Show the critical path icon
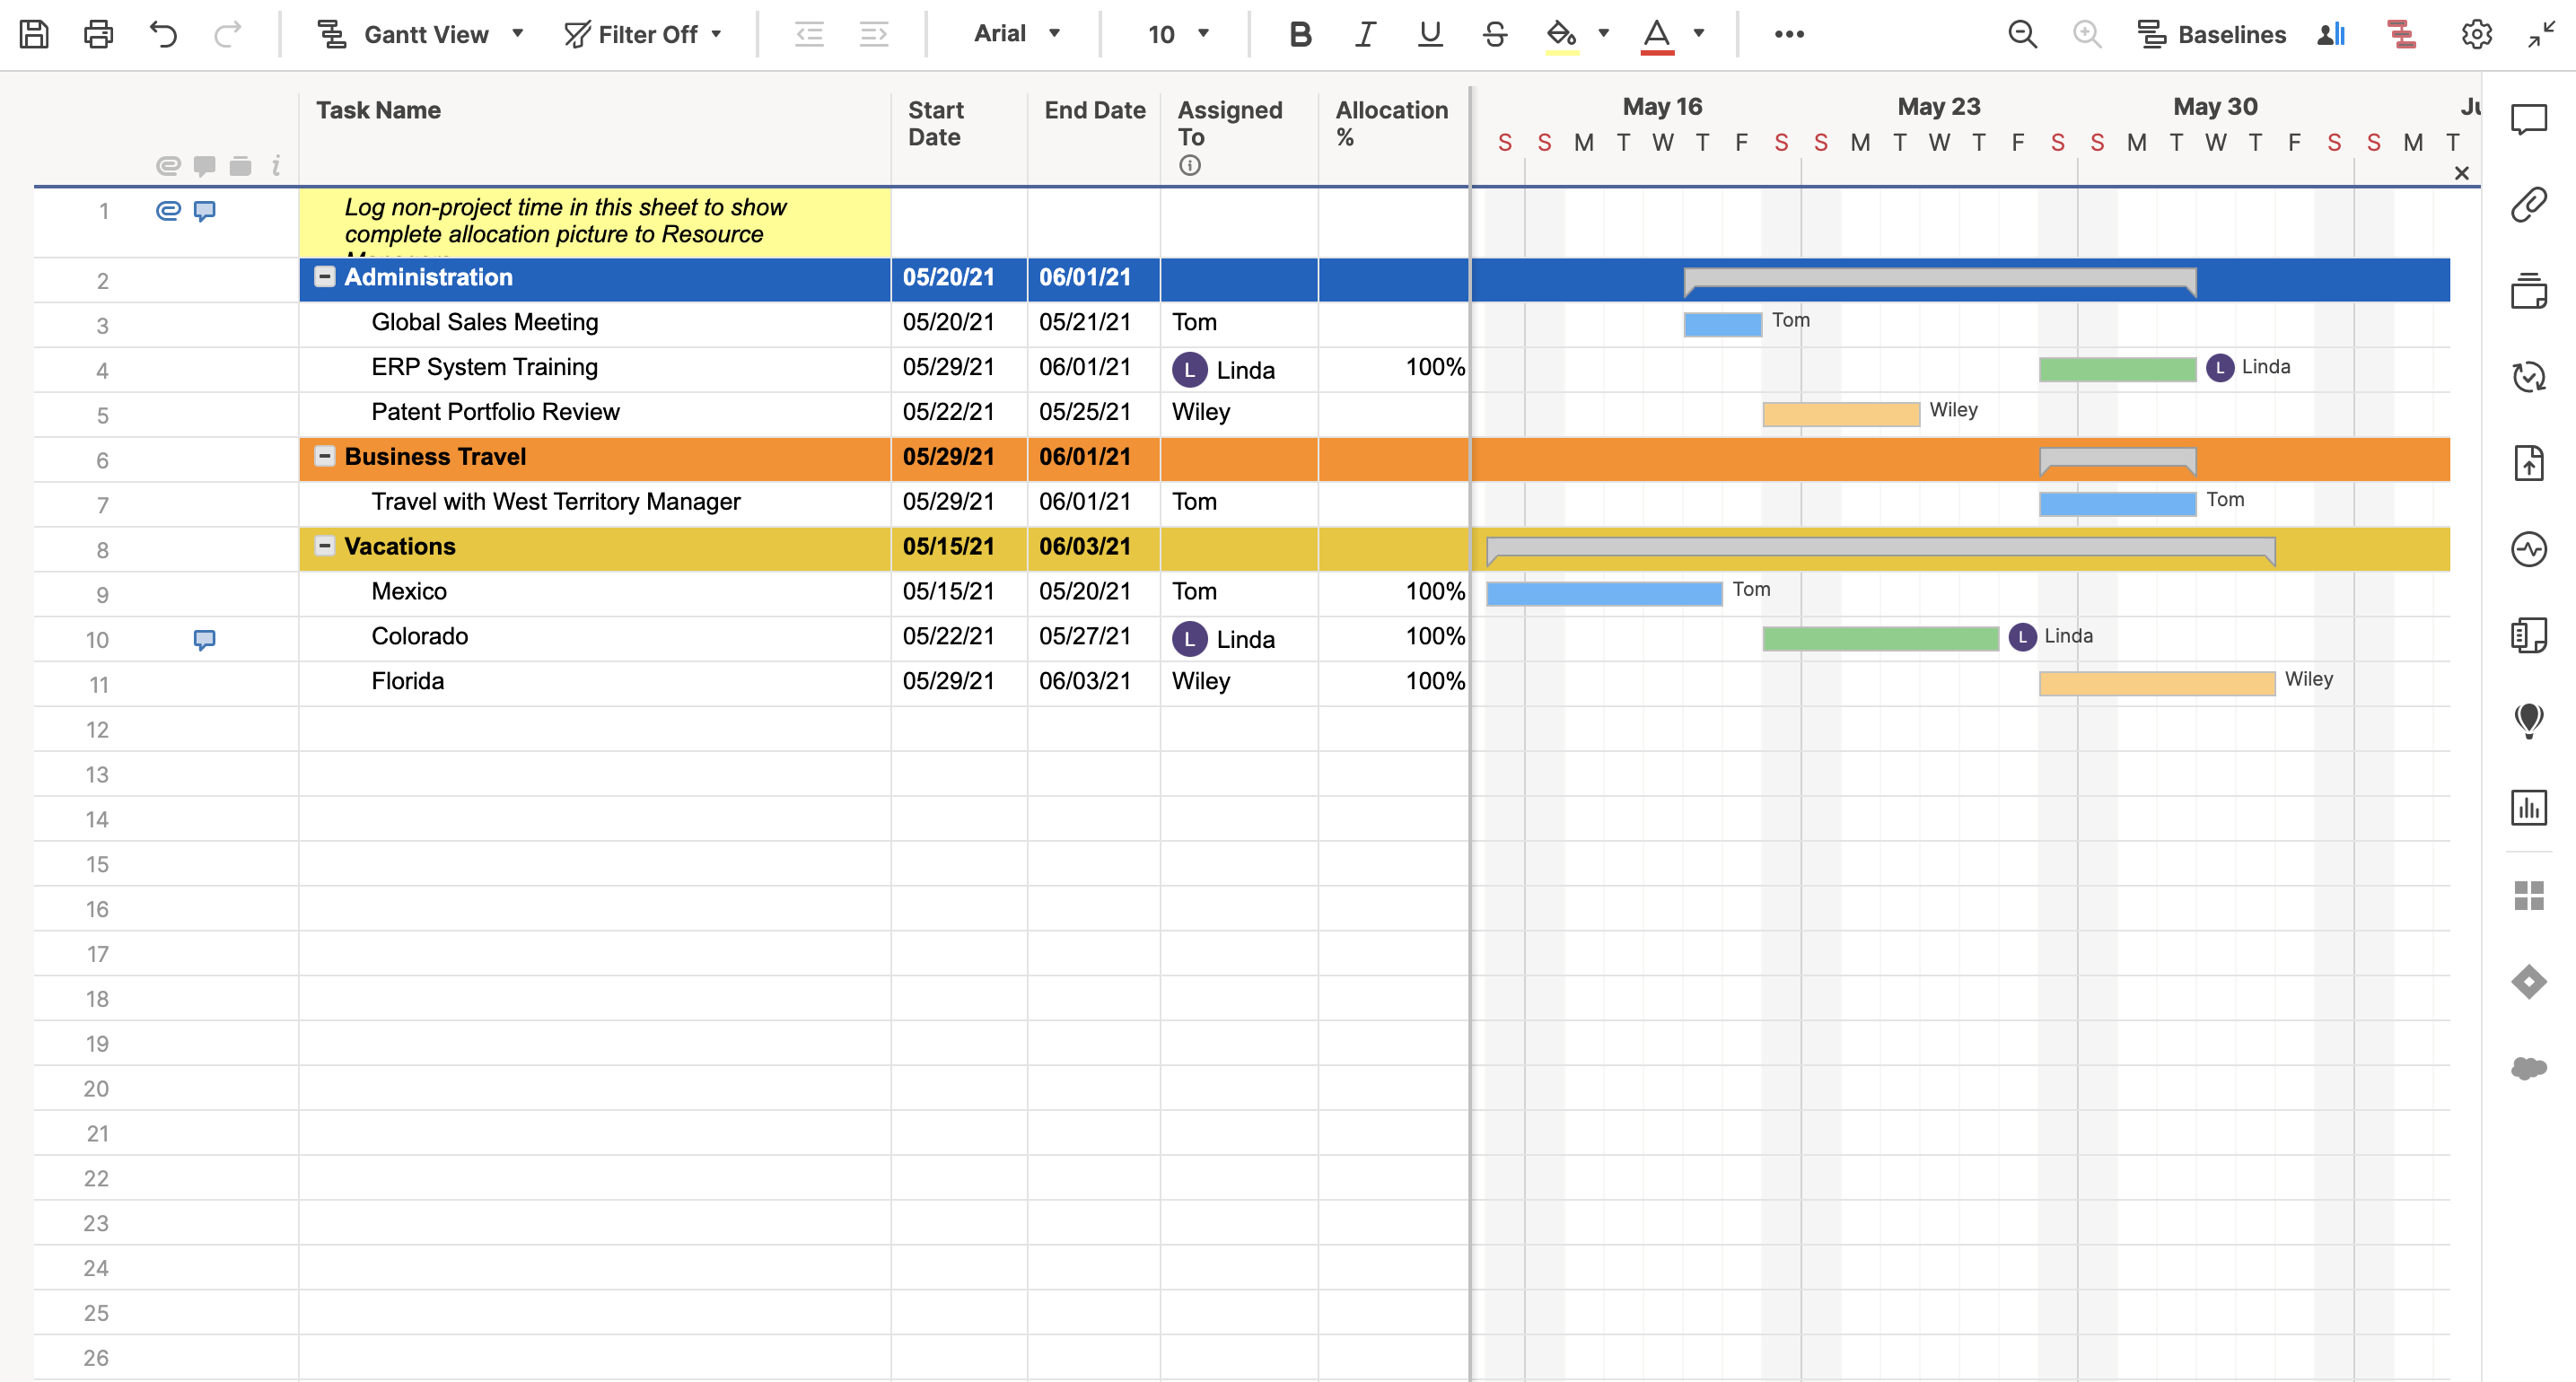 tap(2401, 34)
